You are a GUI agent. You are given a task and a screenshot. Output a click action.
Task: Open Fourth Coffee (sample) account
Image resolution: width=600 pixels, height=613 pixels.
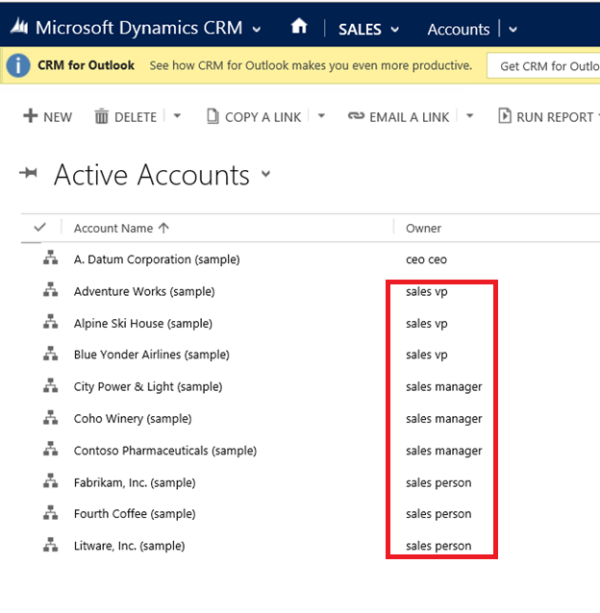[135, 514]
